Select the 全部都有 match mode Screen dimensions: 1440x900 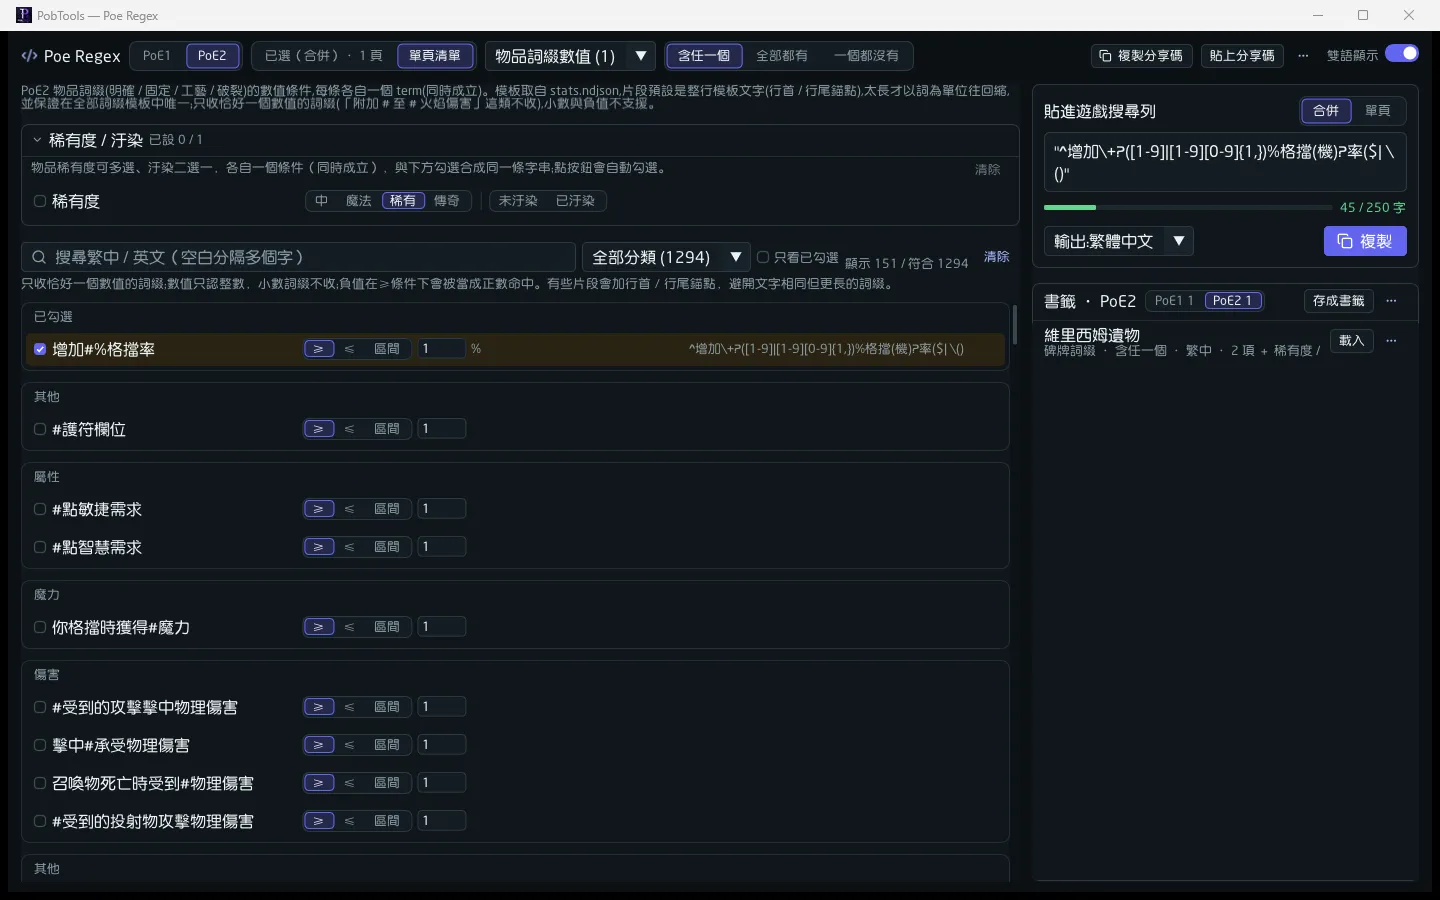click(782, 56)
